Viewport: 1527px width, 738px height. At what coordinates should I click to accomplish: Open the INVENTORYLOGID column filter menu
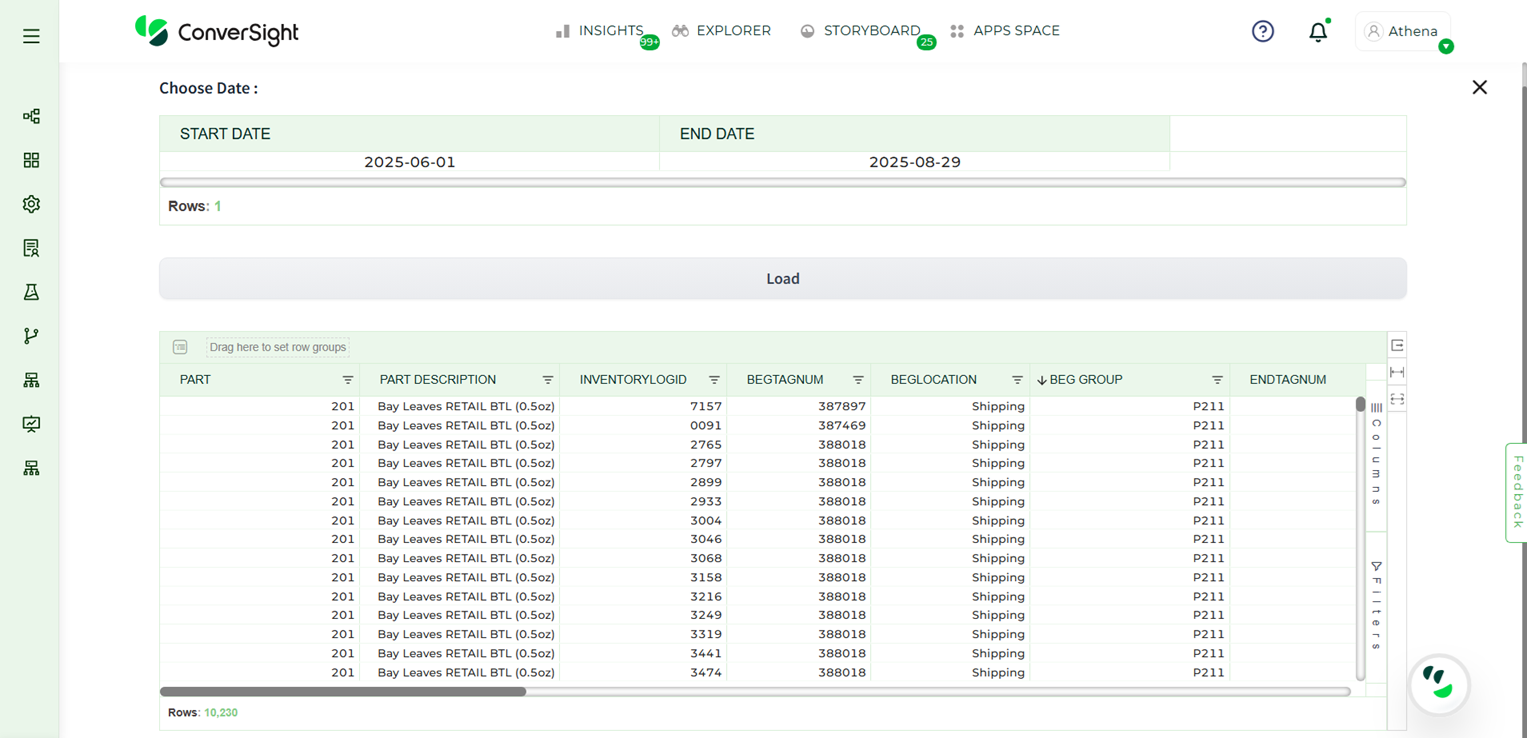click(x=714, y=380)
